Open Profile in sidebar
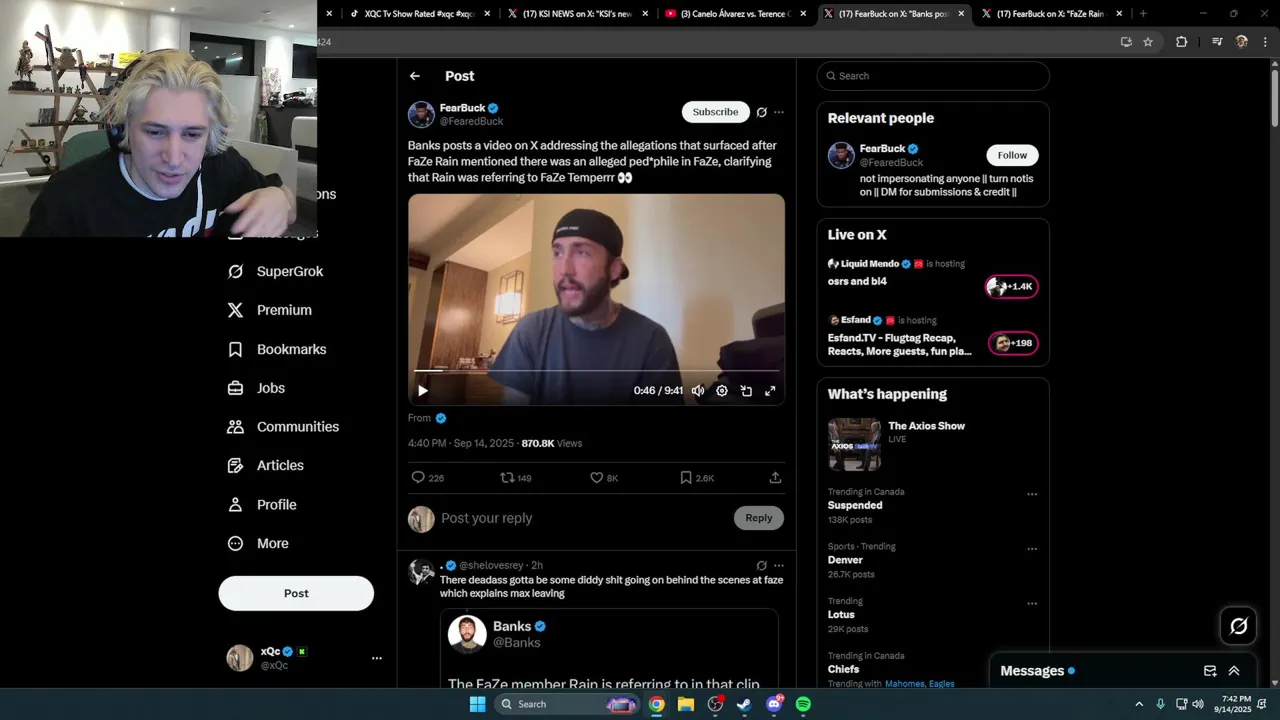Viewport: 1280px width, 720px height. (x=262, y=505)
